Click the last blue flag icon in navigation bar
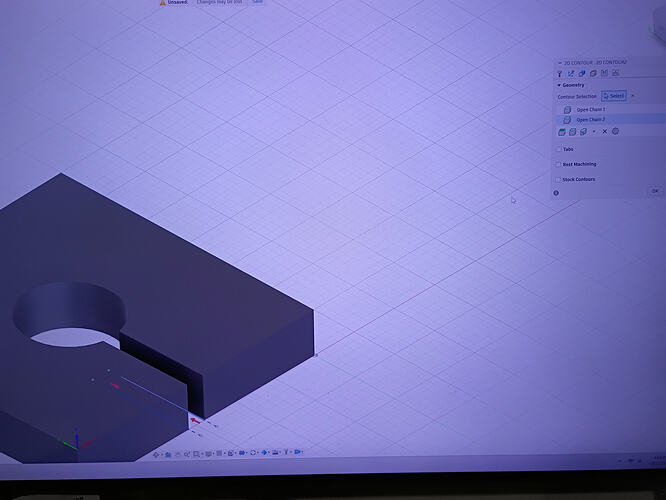Screen dimensions: 666x500 pyautogui.click(x=297, y=452)
